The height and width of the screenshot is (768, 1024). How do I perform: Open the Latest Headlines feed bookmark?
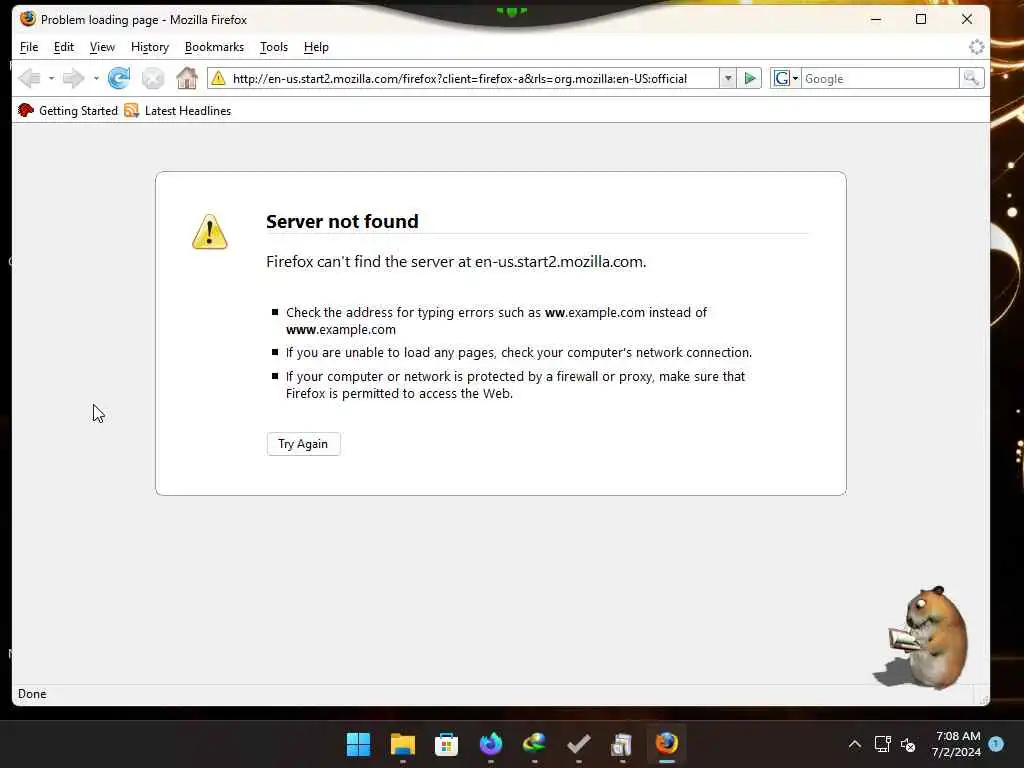pos(178,110)
